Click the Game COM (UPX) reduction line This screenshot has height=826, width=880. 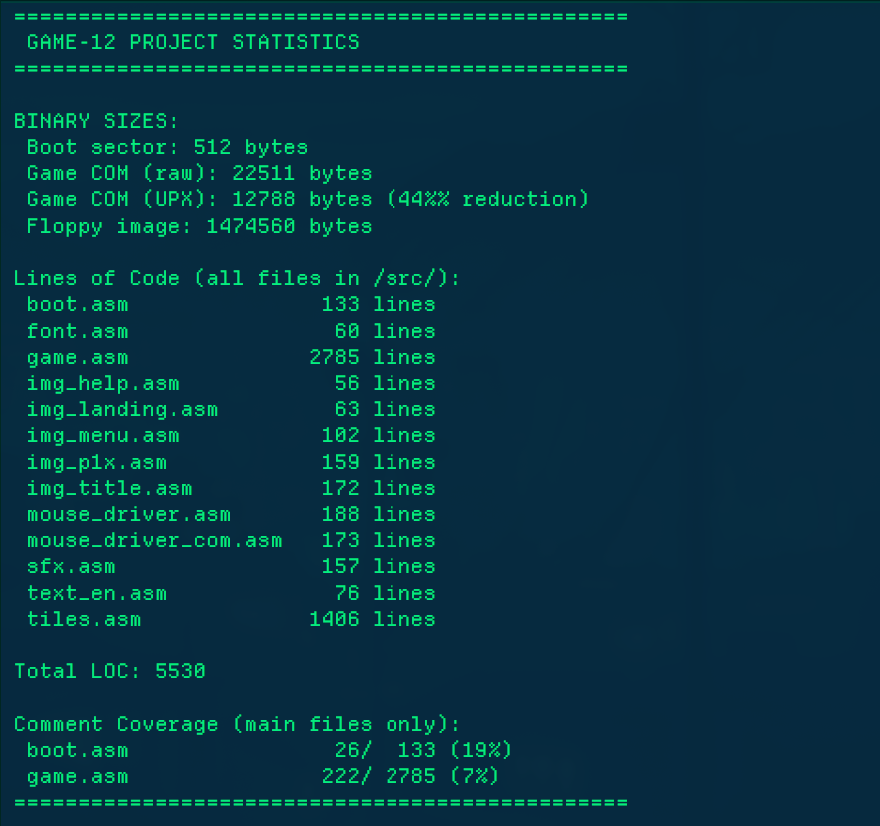tap(308, 199)
